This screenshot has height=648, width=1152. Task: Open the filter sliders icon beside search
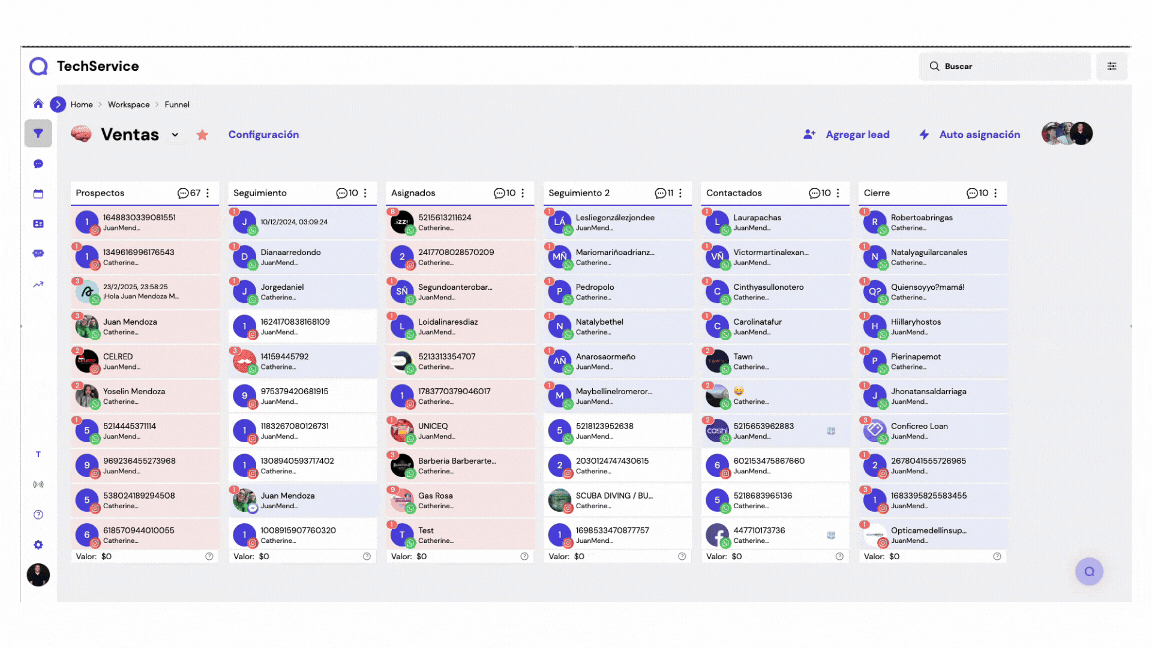coord(1111,66)
